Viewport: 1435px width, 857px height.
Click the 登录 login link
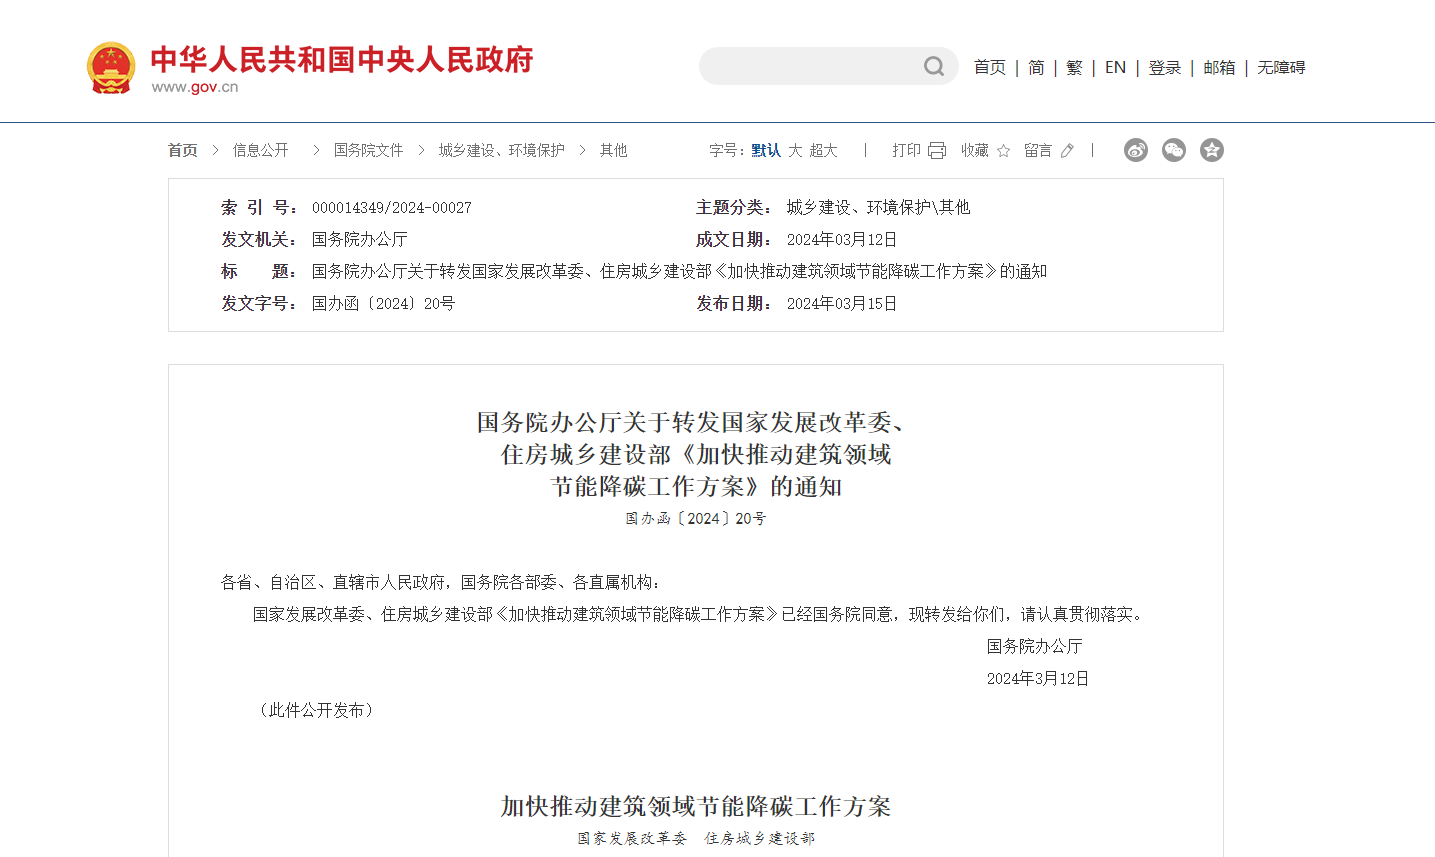[1164, 67]
